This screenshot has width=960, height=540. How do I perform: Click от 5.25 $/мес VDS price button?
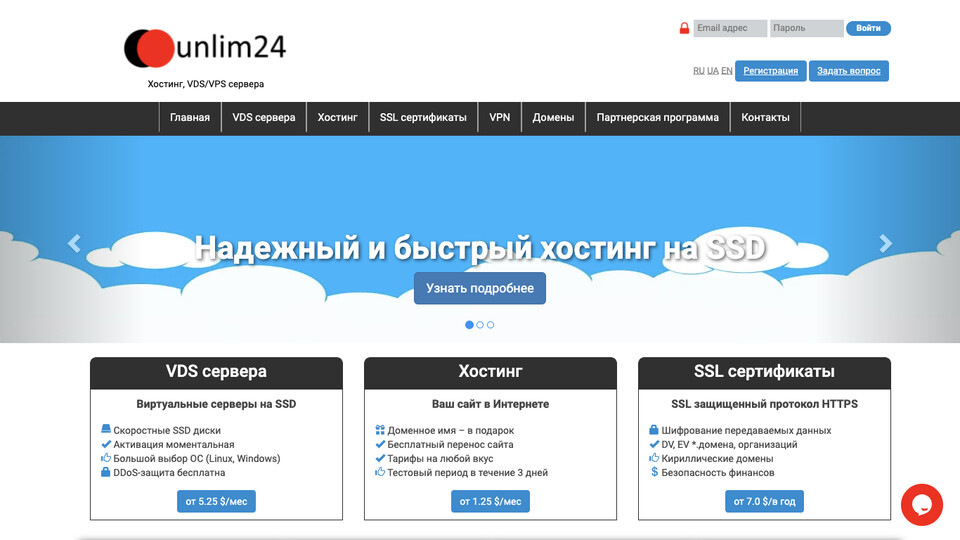pyautogui.click(x=216, y=501)
